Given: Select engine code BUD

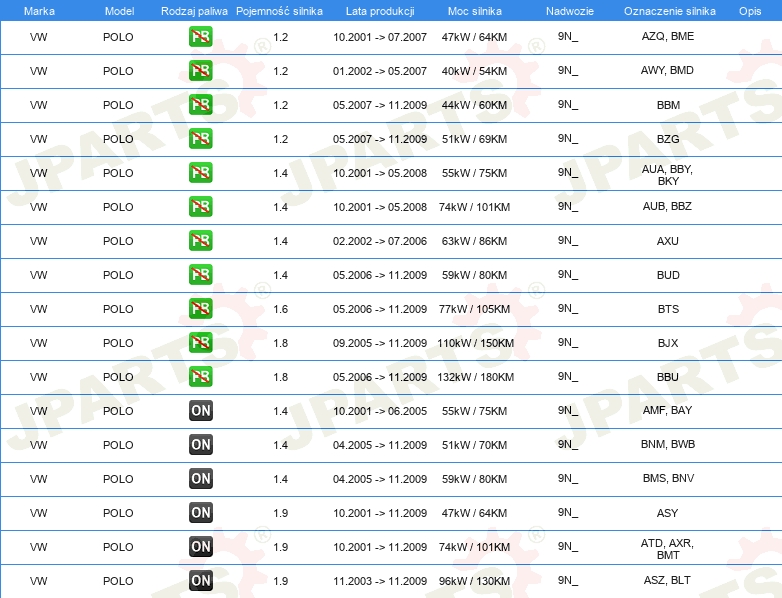Looking at the screenshot, I should (668, 275).
